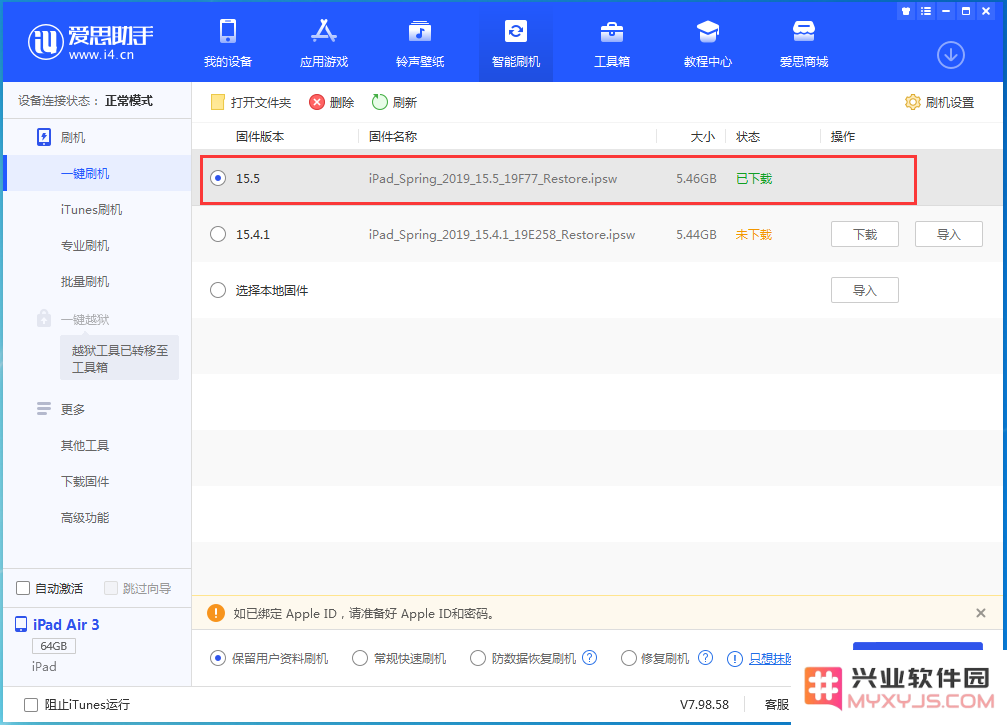This screenshot has width=1007, height=725.
Task: Click the orange warning icon in notice bar
Action: tap(216, 613)
